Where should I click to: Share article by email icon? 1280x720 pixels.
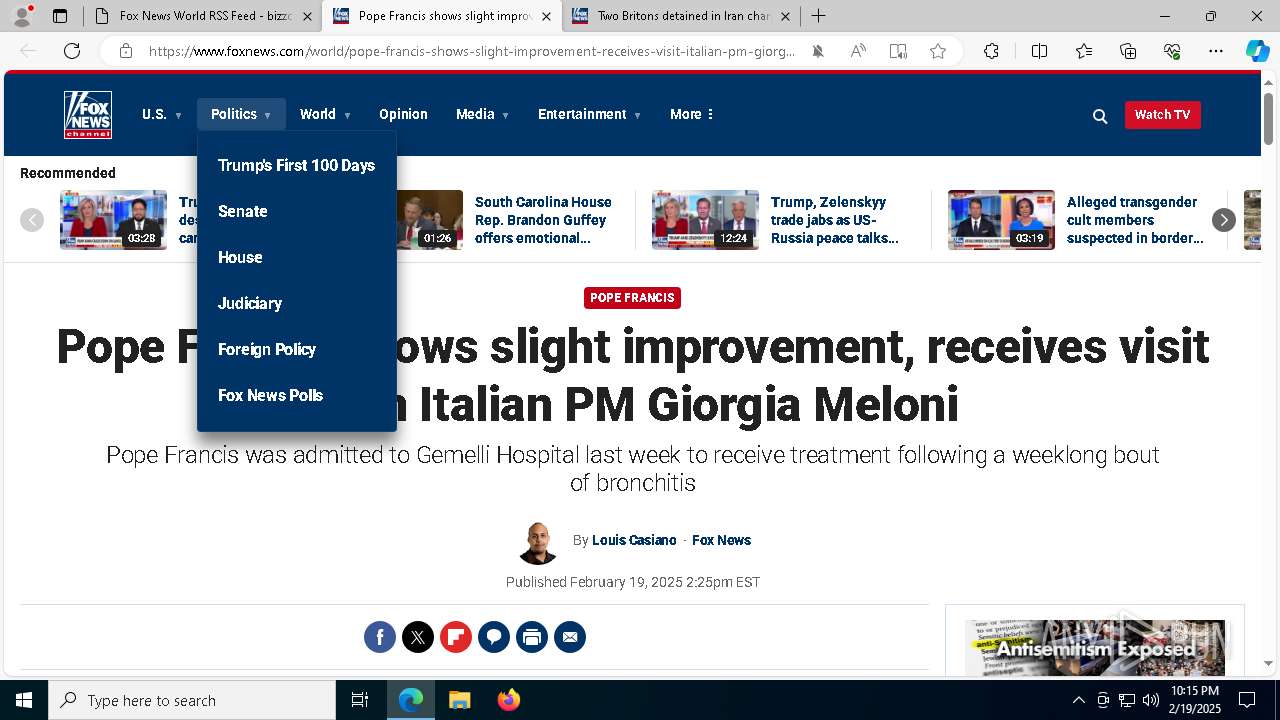point(570,637)
